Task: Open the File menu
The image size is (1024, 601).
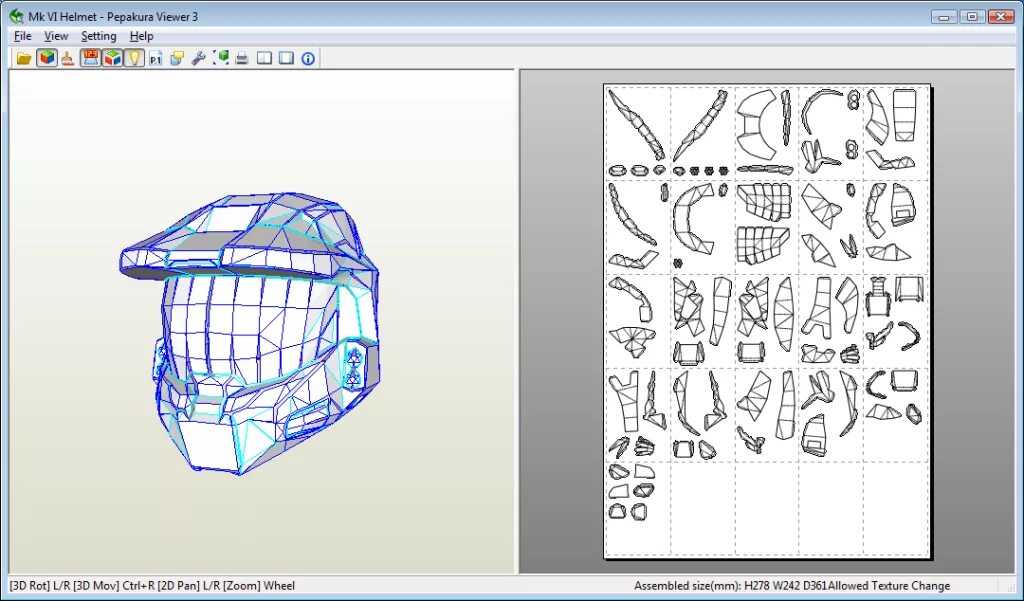Action: click(22, 35)
